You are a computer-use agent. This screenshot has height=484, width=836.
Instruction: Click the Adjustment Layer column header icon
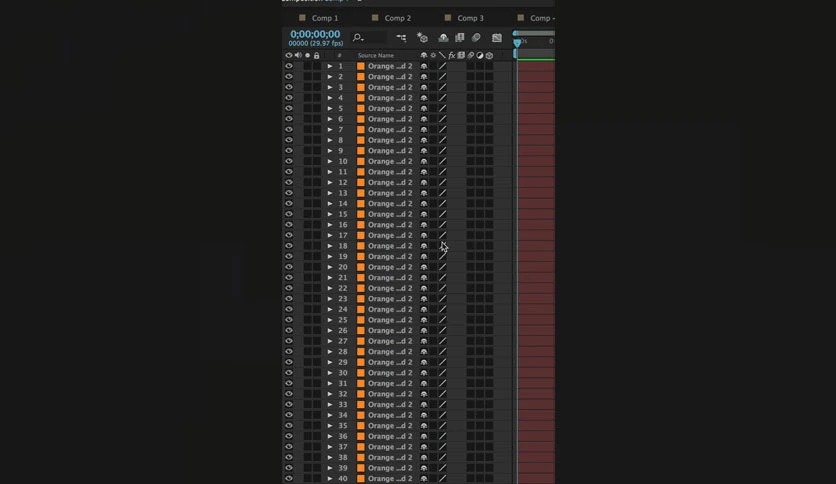(480, 55)
